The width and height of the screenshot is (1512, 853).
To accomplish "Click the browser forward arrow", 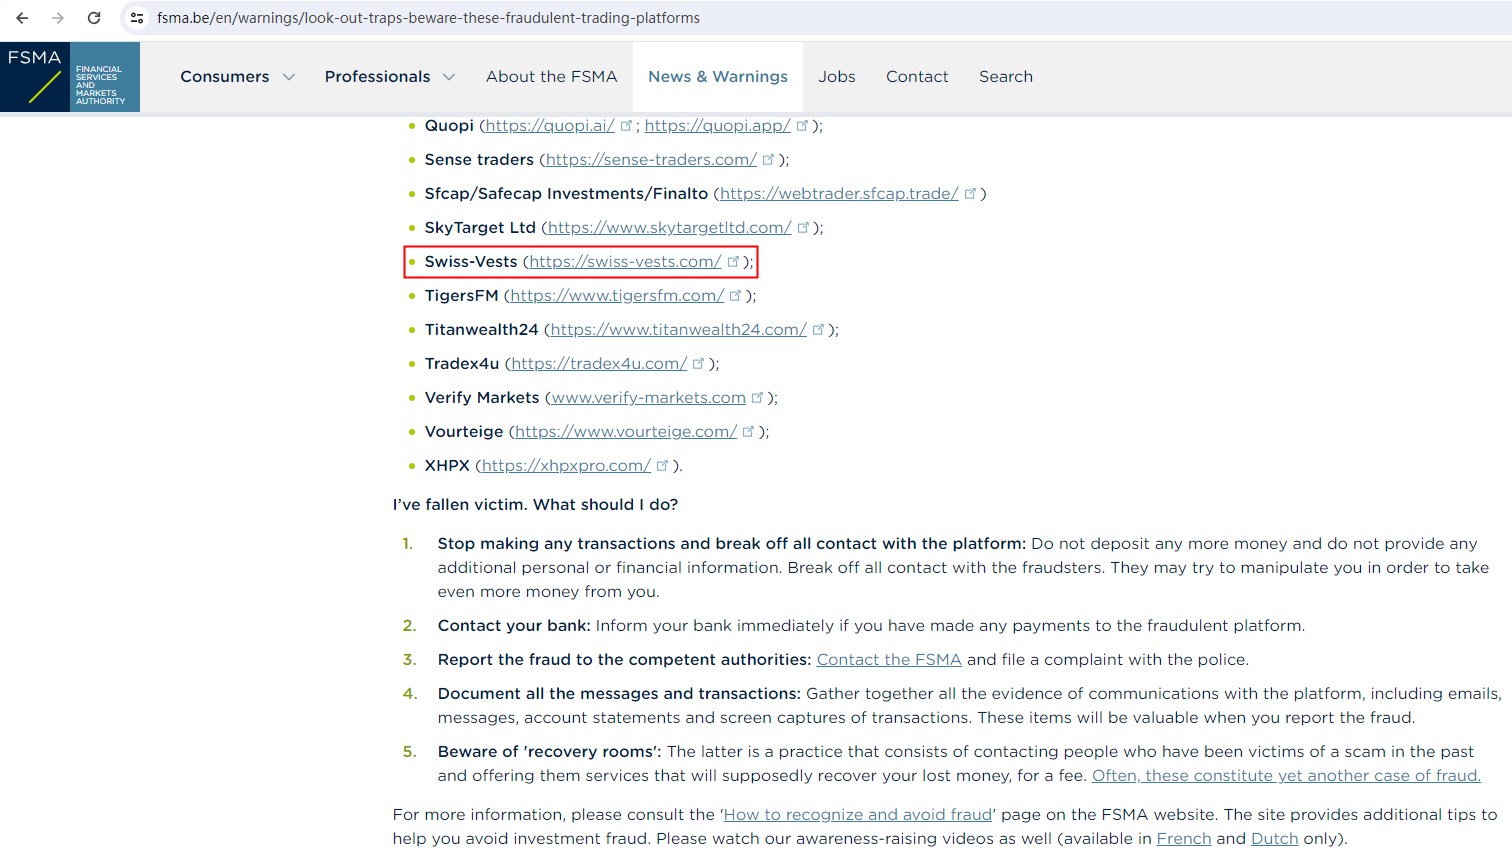I will pyautogui.click(x=58, y=18).
